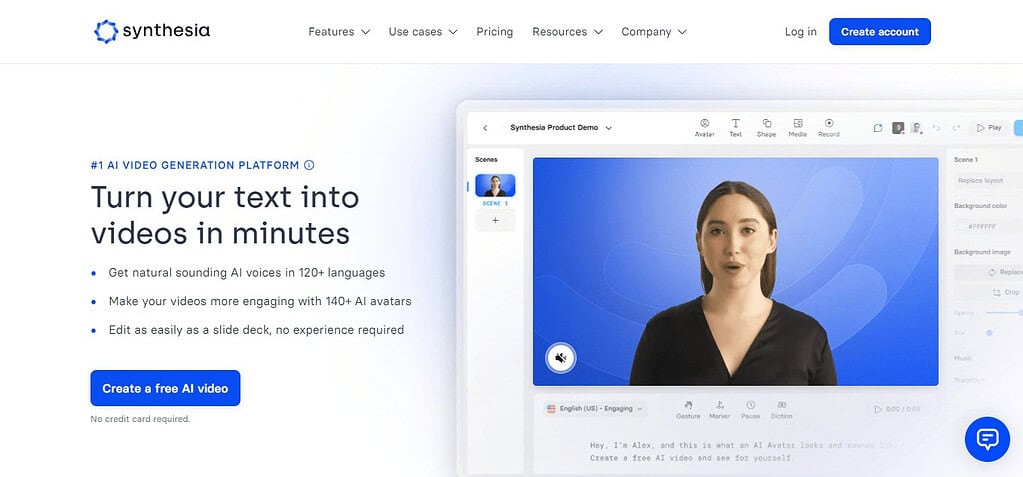The width and height of the screenshot is (1023, 477).
Task: Go to the Pricing page
Action: click(x=495, y=31)
